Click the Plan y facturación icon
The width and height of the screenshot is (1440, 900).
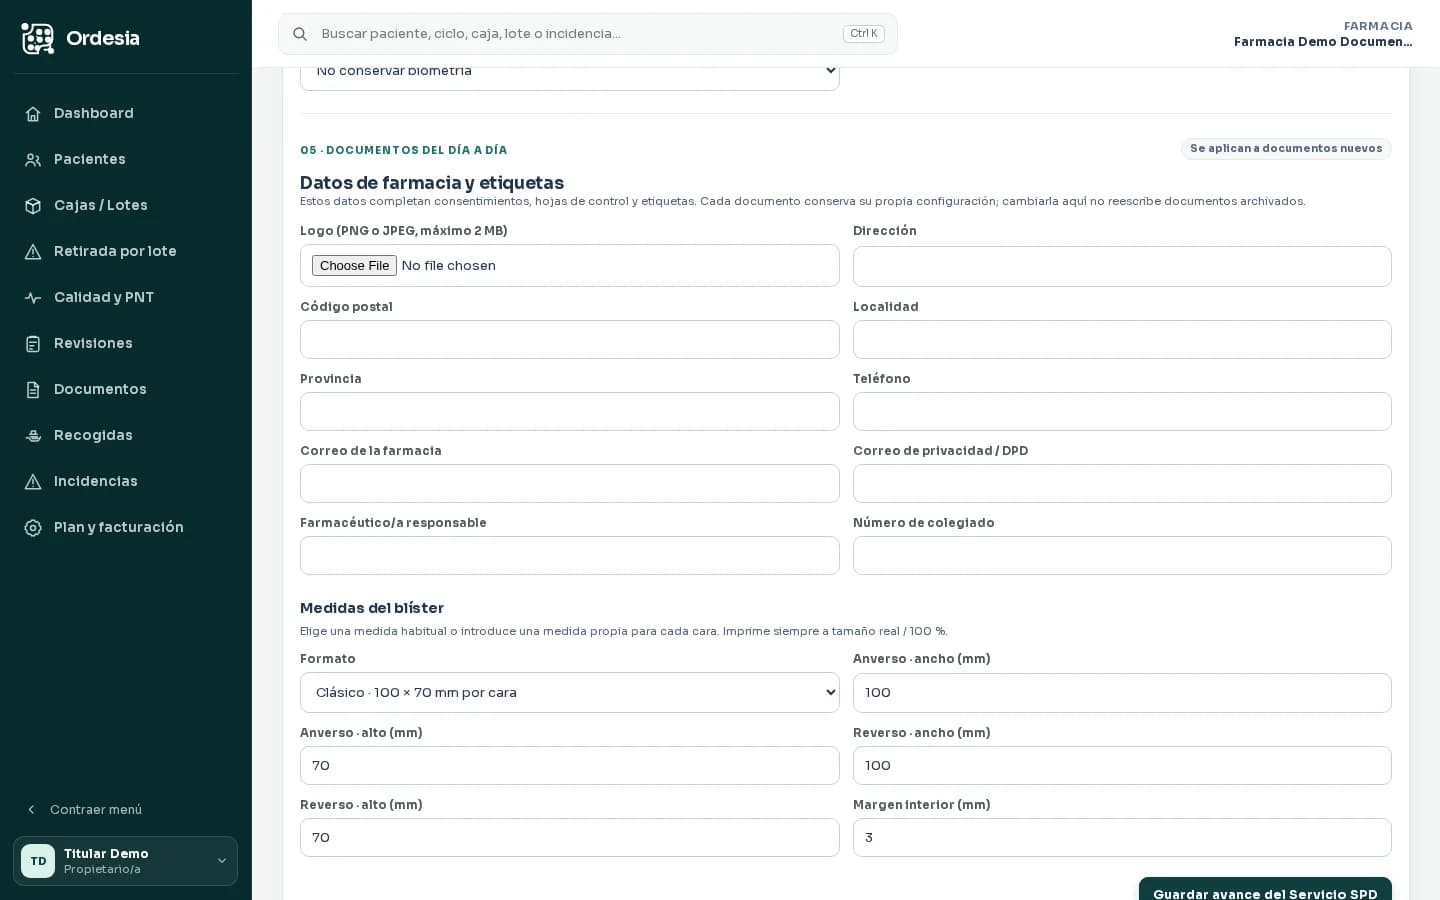(x=33, y=528)
